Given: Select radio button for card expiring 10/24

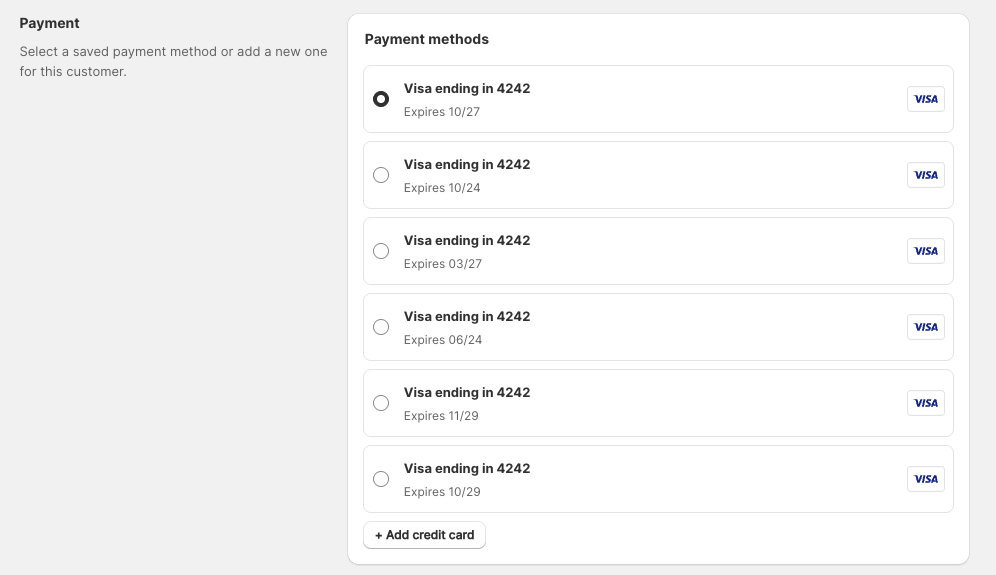Looking at the screenshot, I should click(x=381, y=175).
